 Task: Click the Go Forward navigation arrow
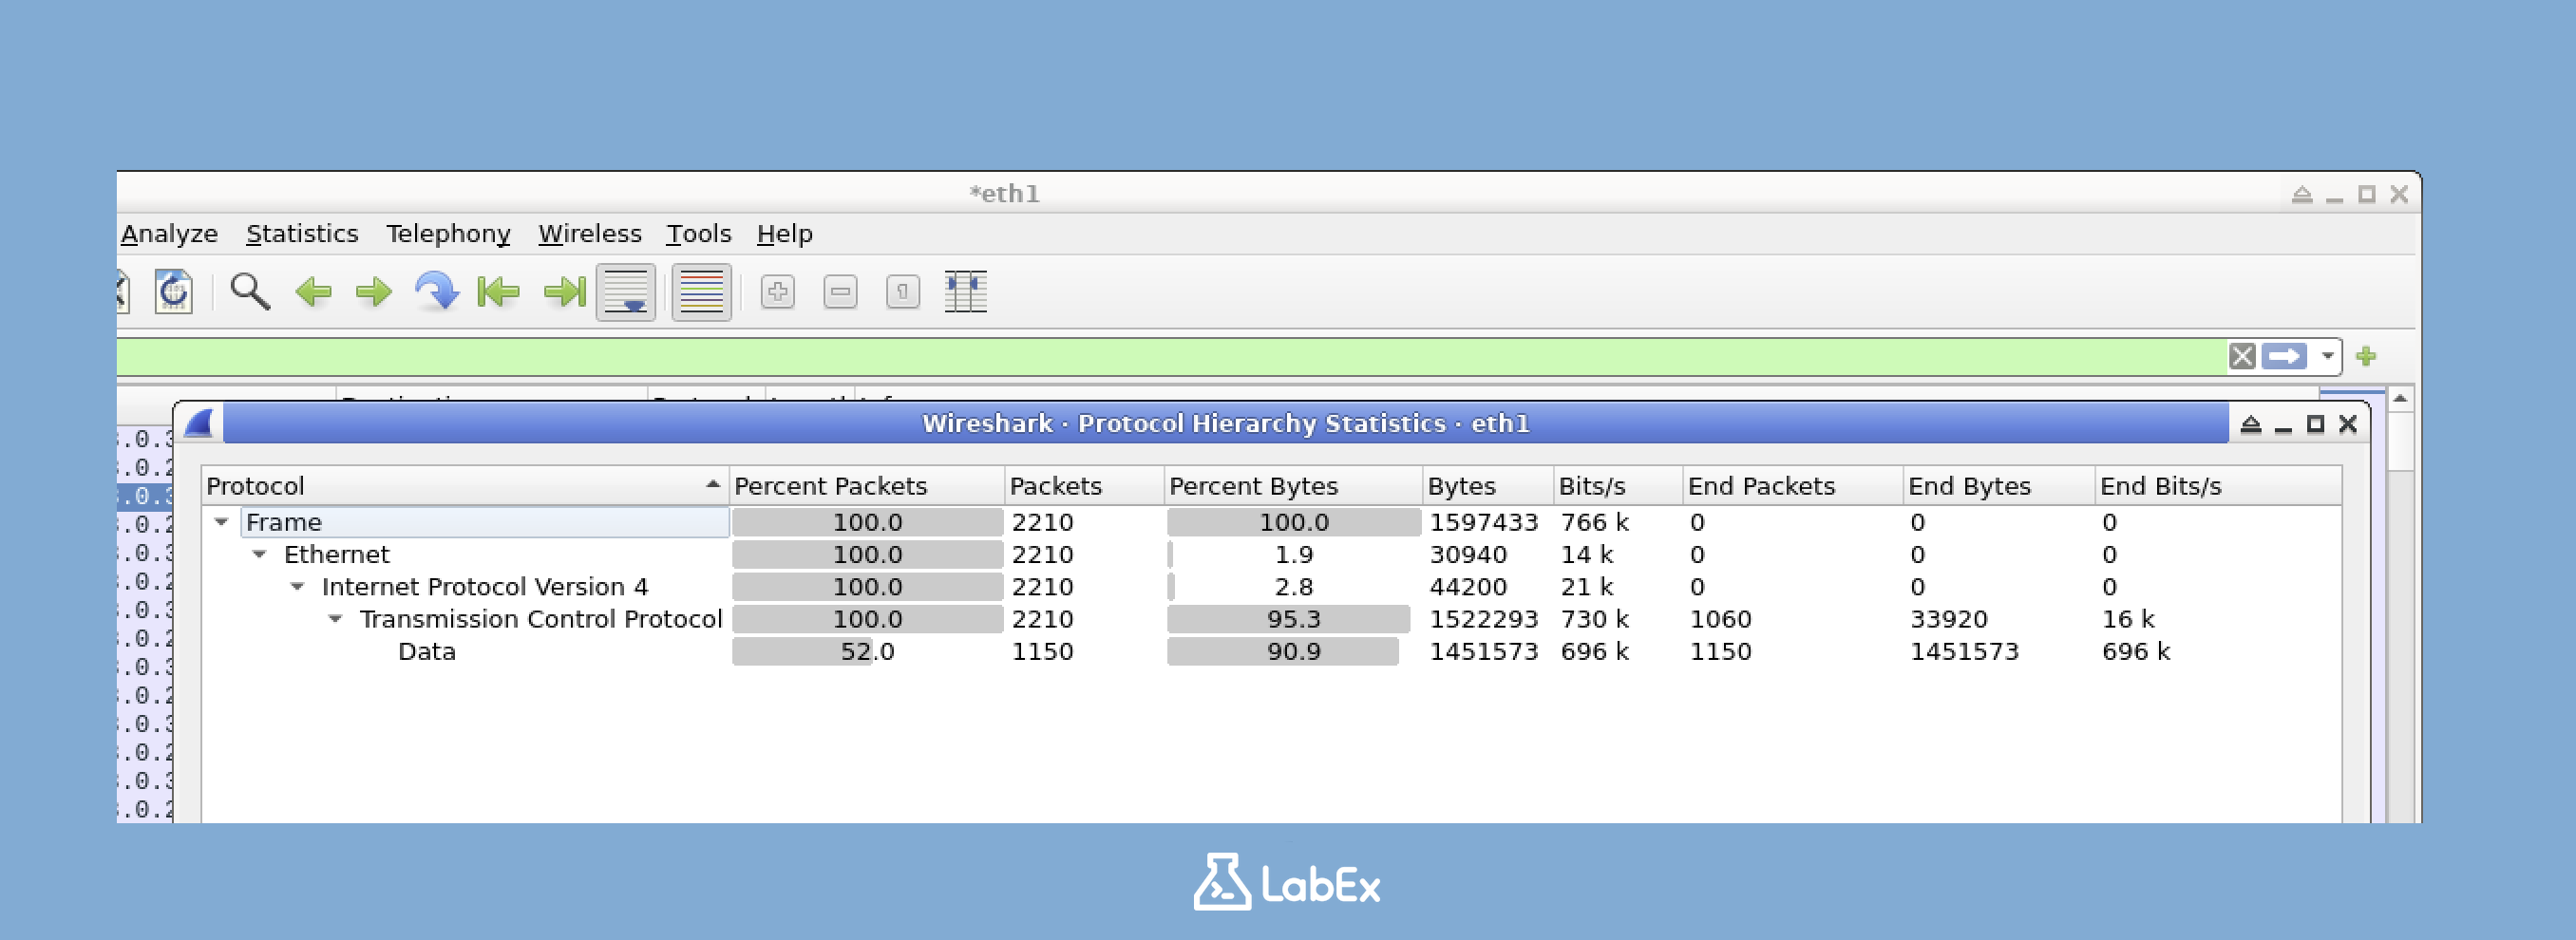pyautogui.click(x=373, y=291)
